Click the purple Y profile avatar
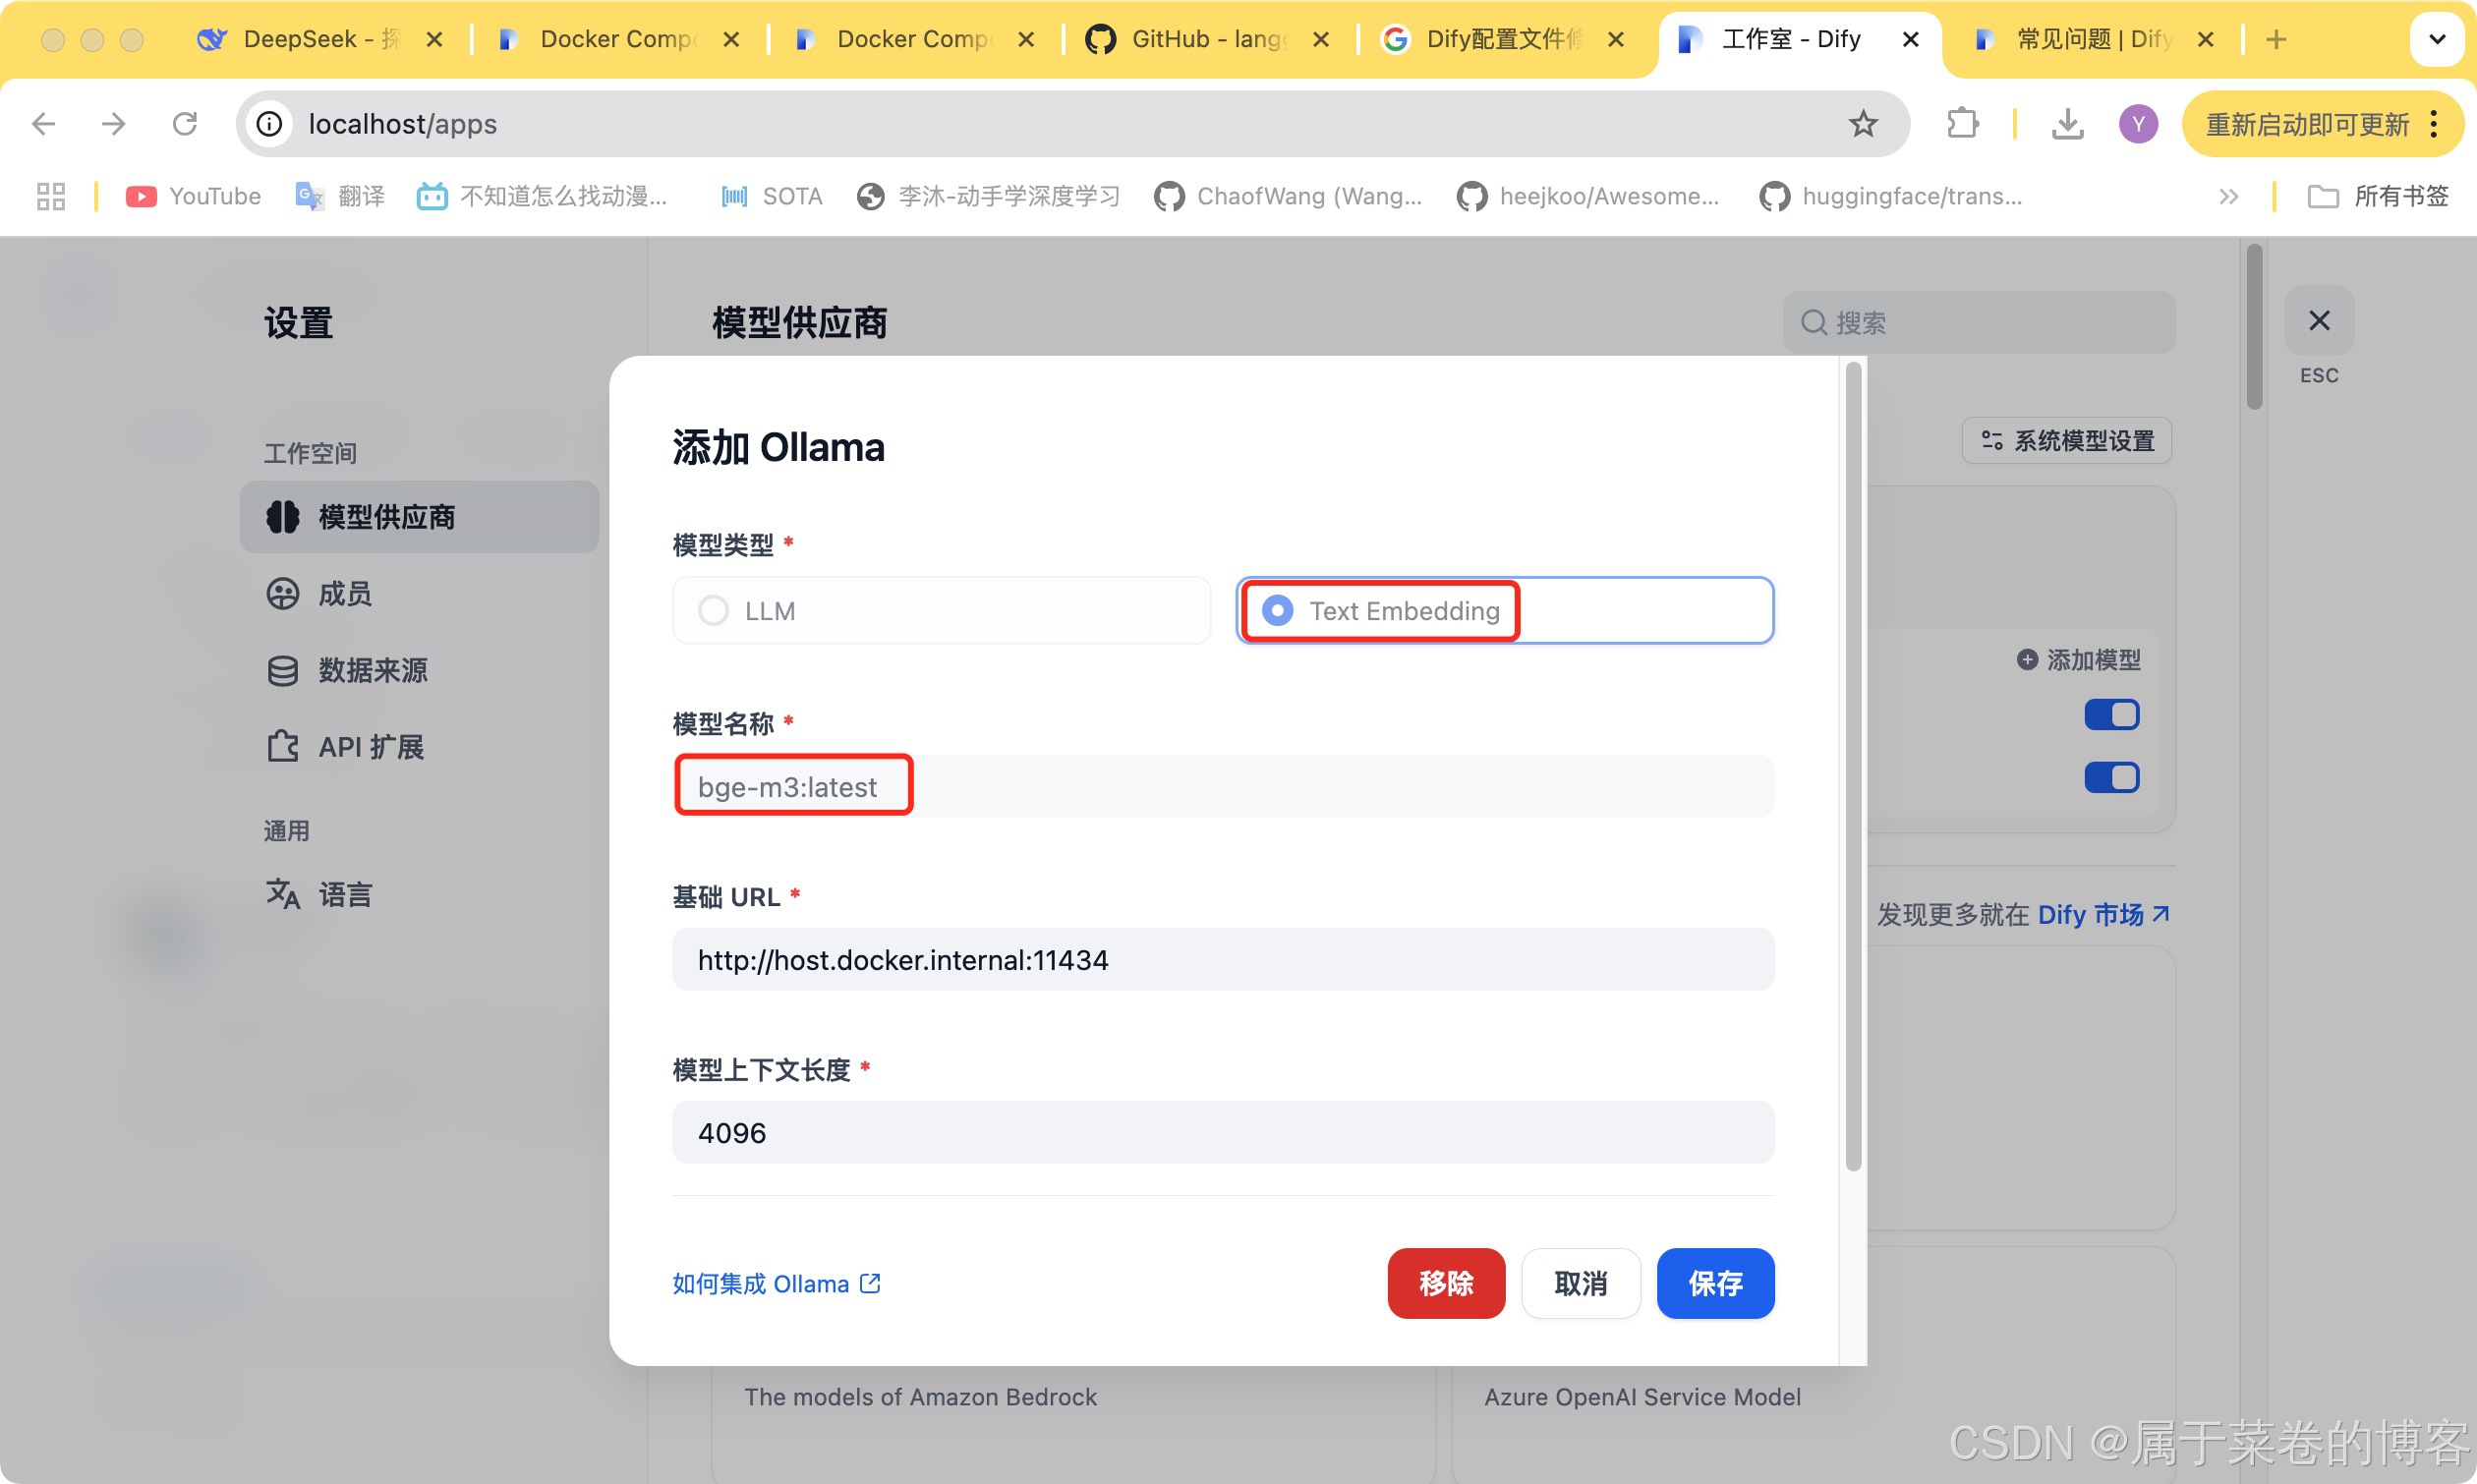Viewport: 2477px width, 1484px height. (2137, 124)
